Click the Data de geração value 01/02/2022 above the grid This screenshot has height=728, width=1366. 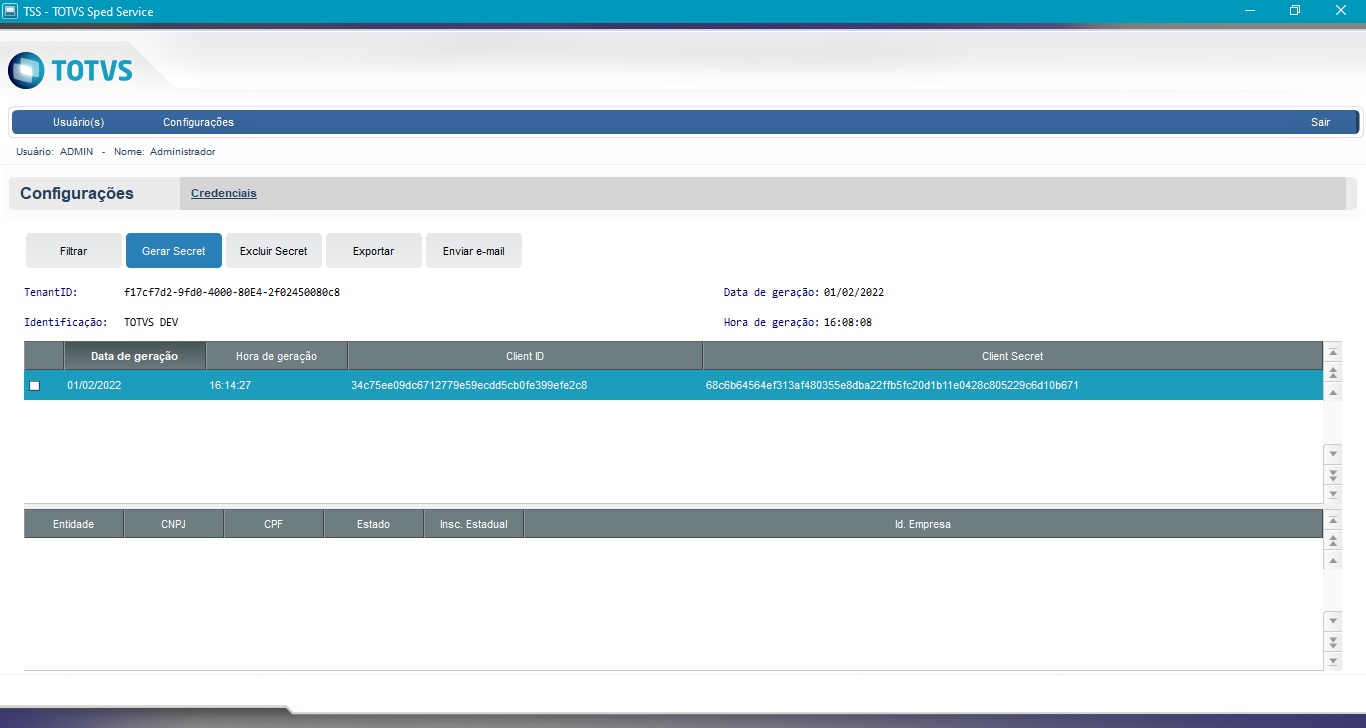pyautogui.click(x=854, y=293)
